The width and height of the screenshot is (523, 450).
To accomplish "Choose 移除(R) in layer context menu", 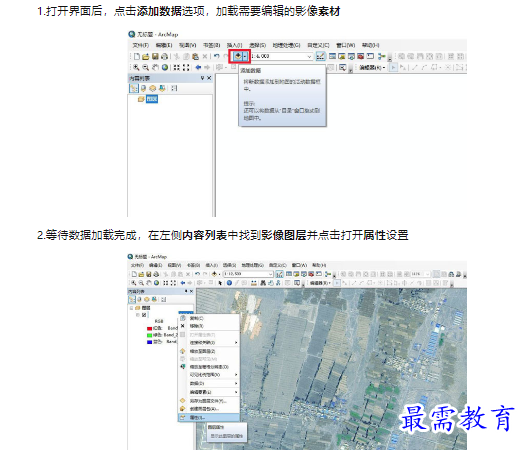I will click(x=208, y=326).
